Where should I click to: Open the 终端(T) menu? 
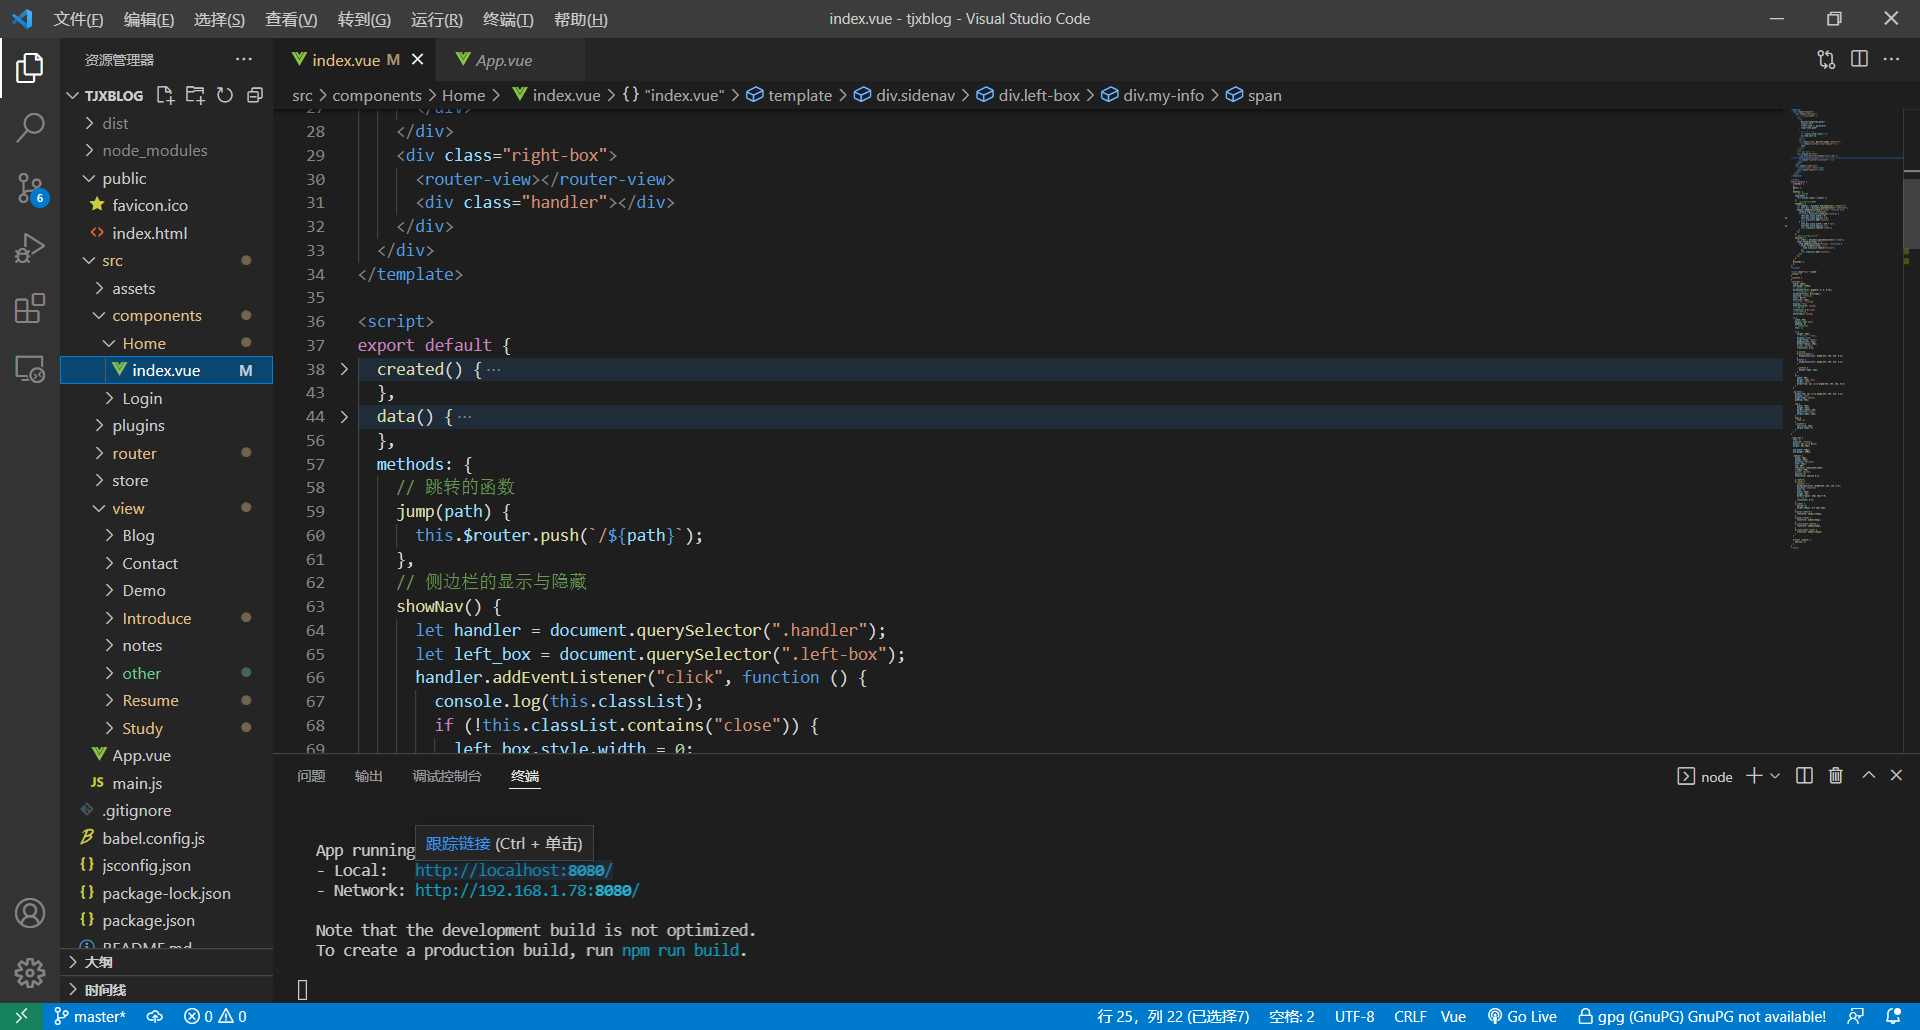click(x=508, y=19)
